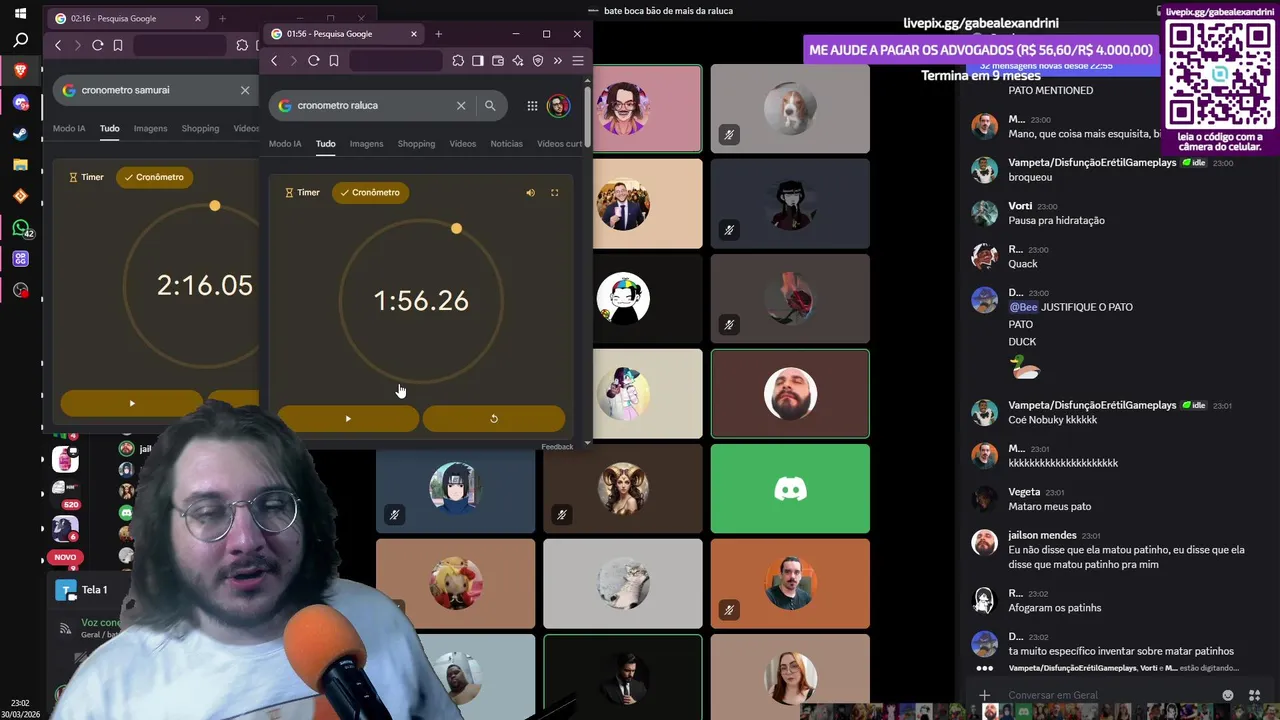Open Brave browser from taskbar
Image resolution: width=1280 pixels, height=720 pixels.
[x=21, y=71]
